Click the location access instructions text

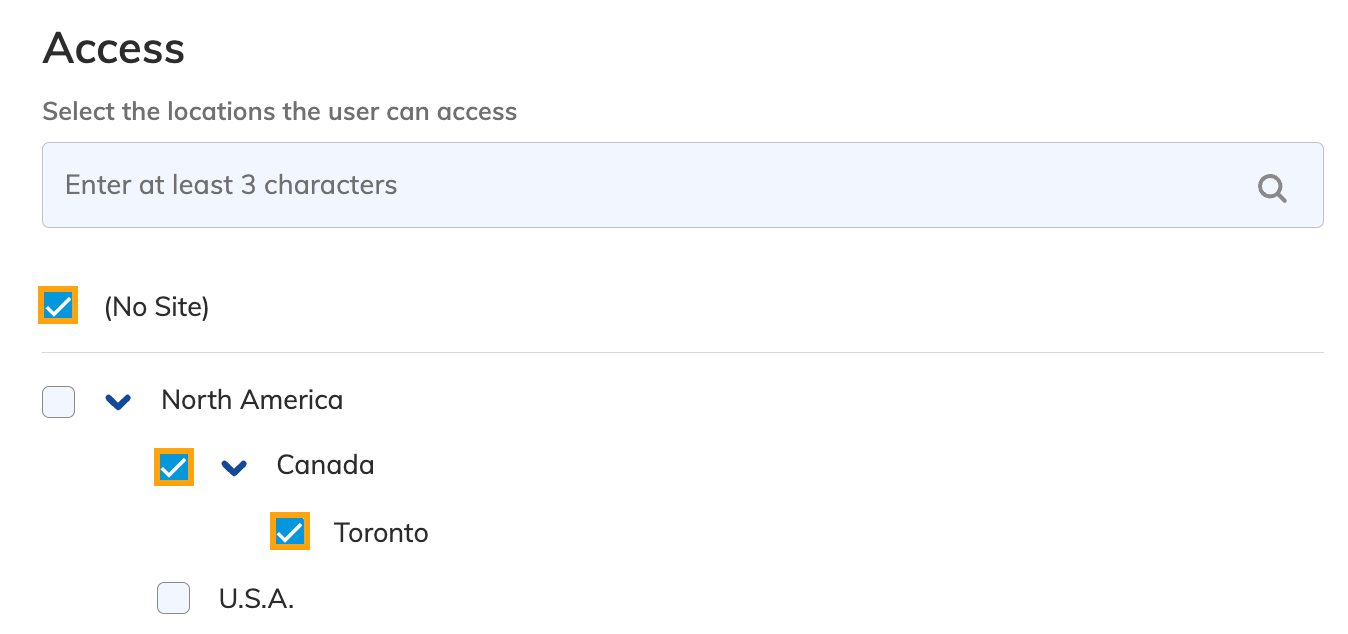click(279, 111)
